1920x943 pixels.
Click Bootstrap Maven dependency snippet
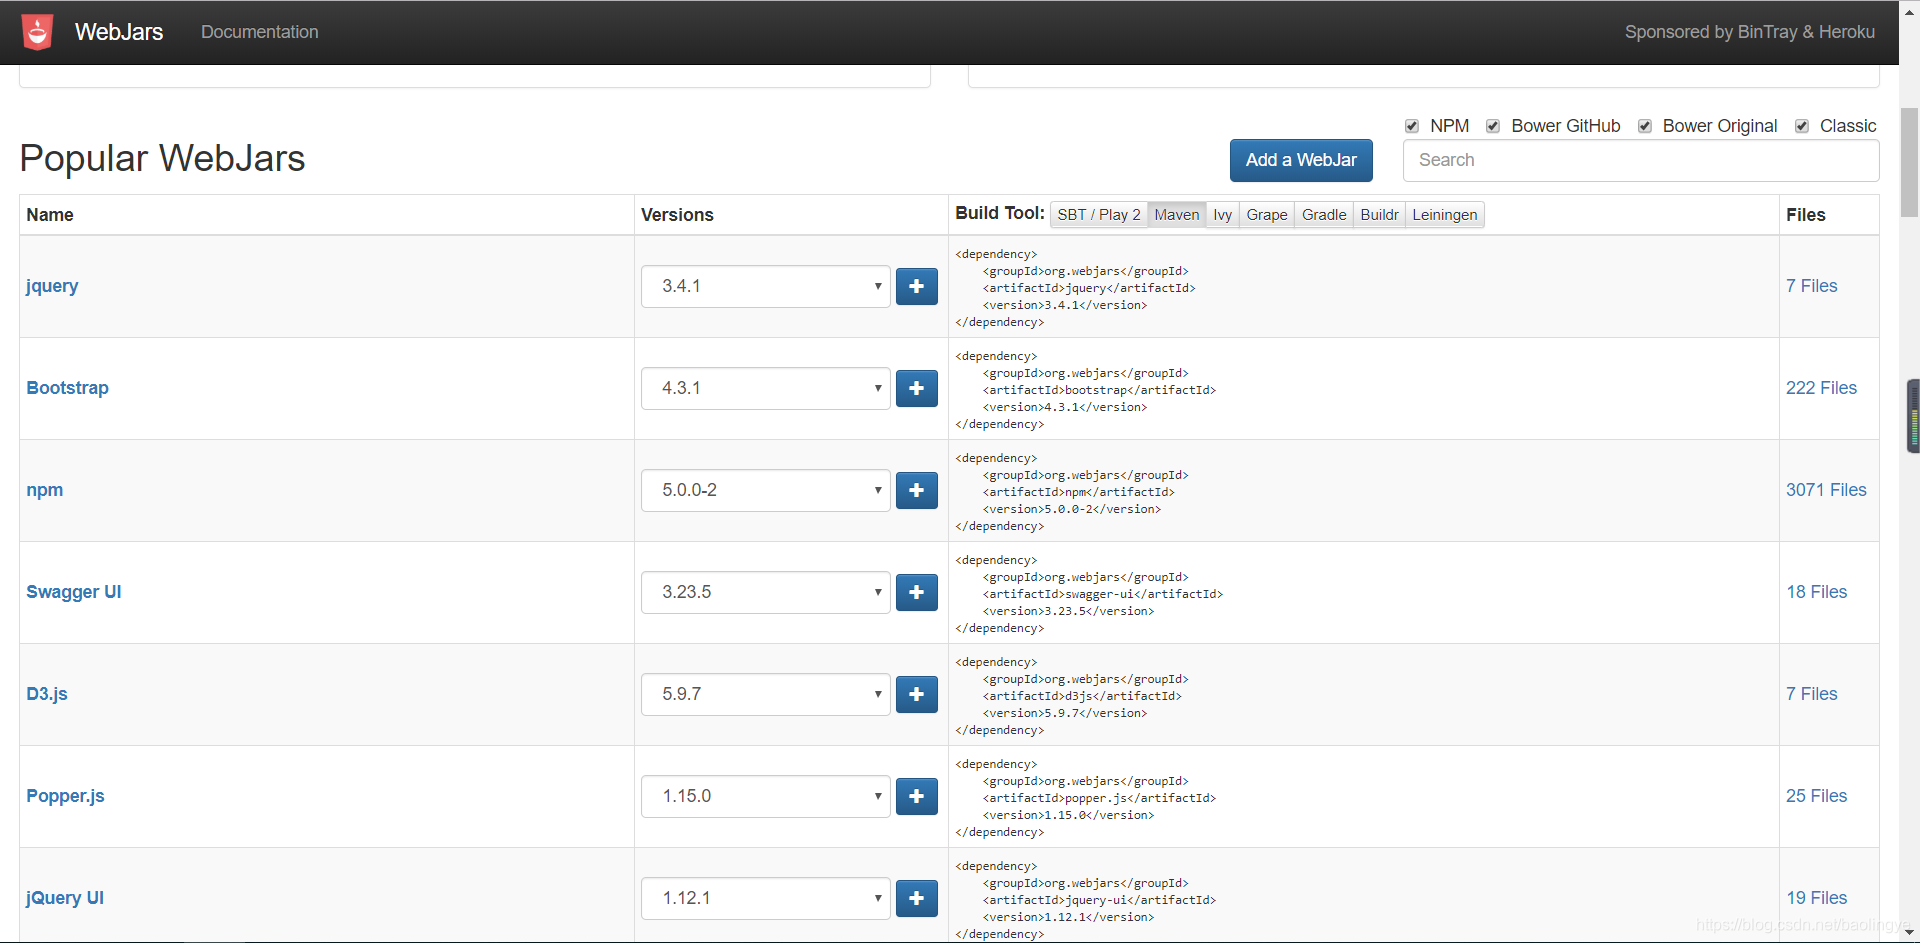coord(1085,390)
